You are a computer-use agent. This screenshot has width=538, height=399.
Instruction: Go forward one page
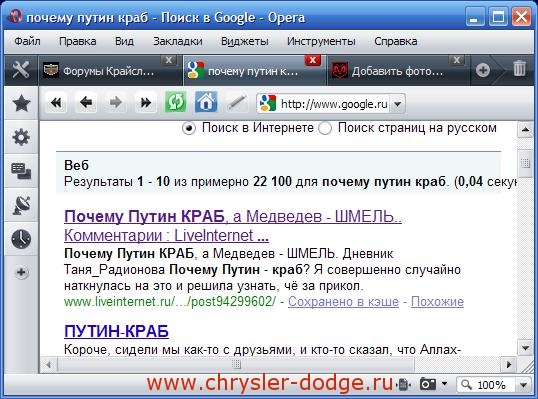tap(116, 102)
